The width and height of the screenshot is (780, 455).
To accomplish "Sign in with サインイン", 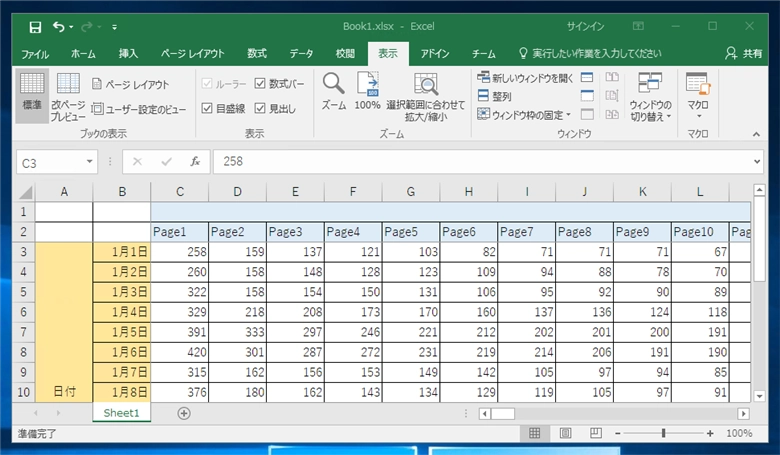I will point(585,26).
